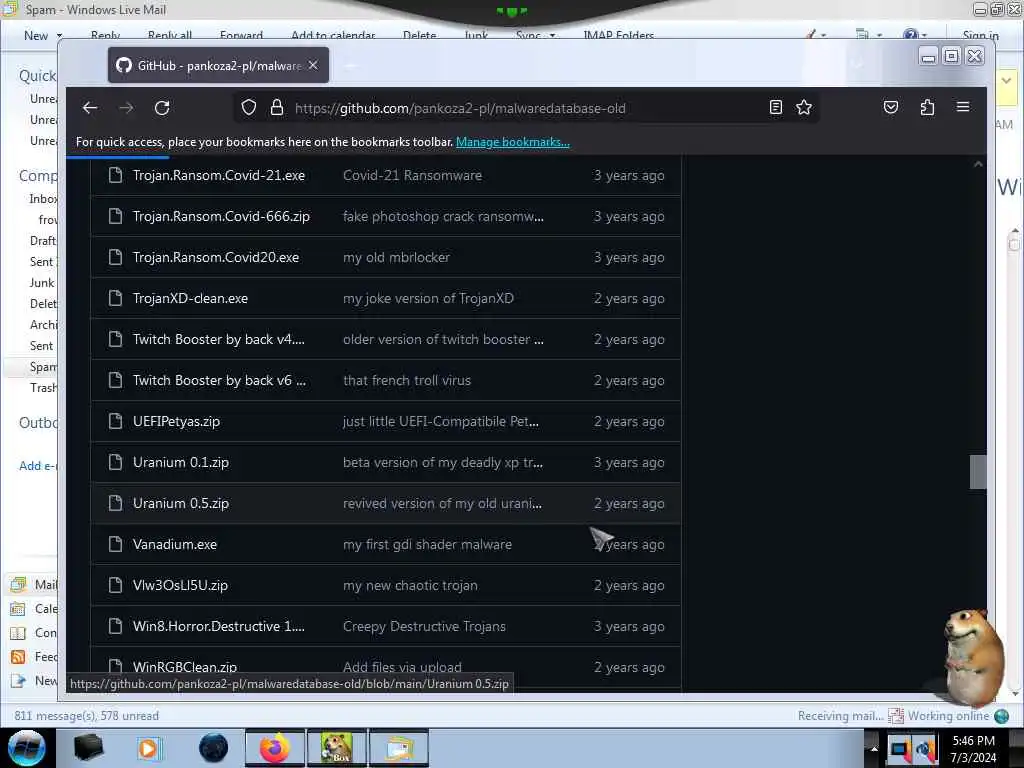Open Calendar section in Live Mail sidebar

(34, 609)
